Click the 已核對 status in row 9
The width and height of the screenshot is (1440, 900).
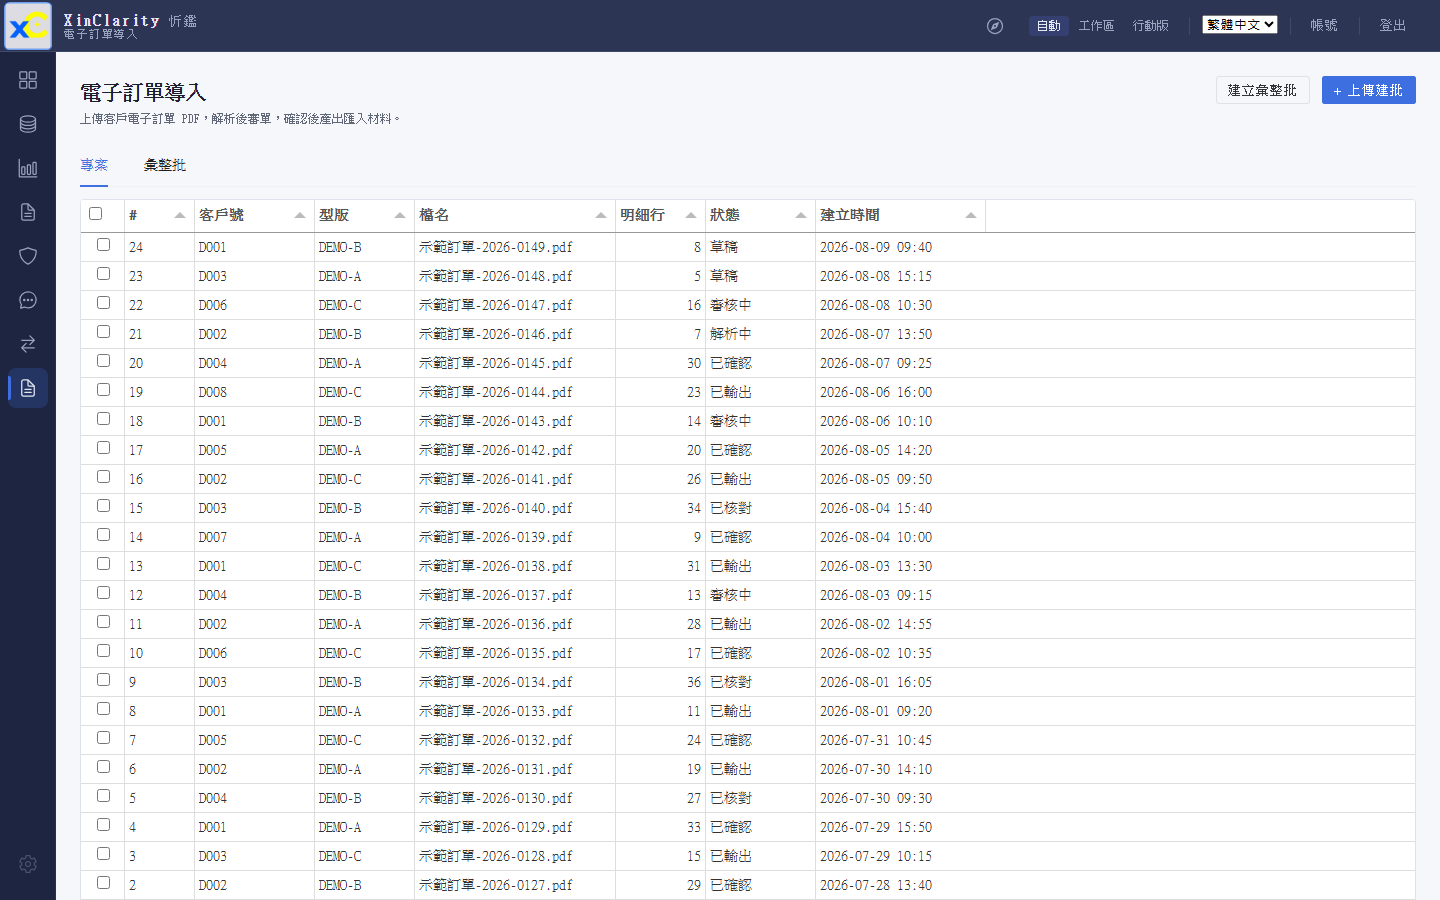(x=731, y=682)
